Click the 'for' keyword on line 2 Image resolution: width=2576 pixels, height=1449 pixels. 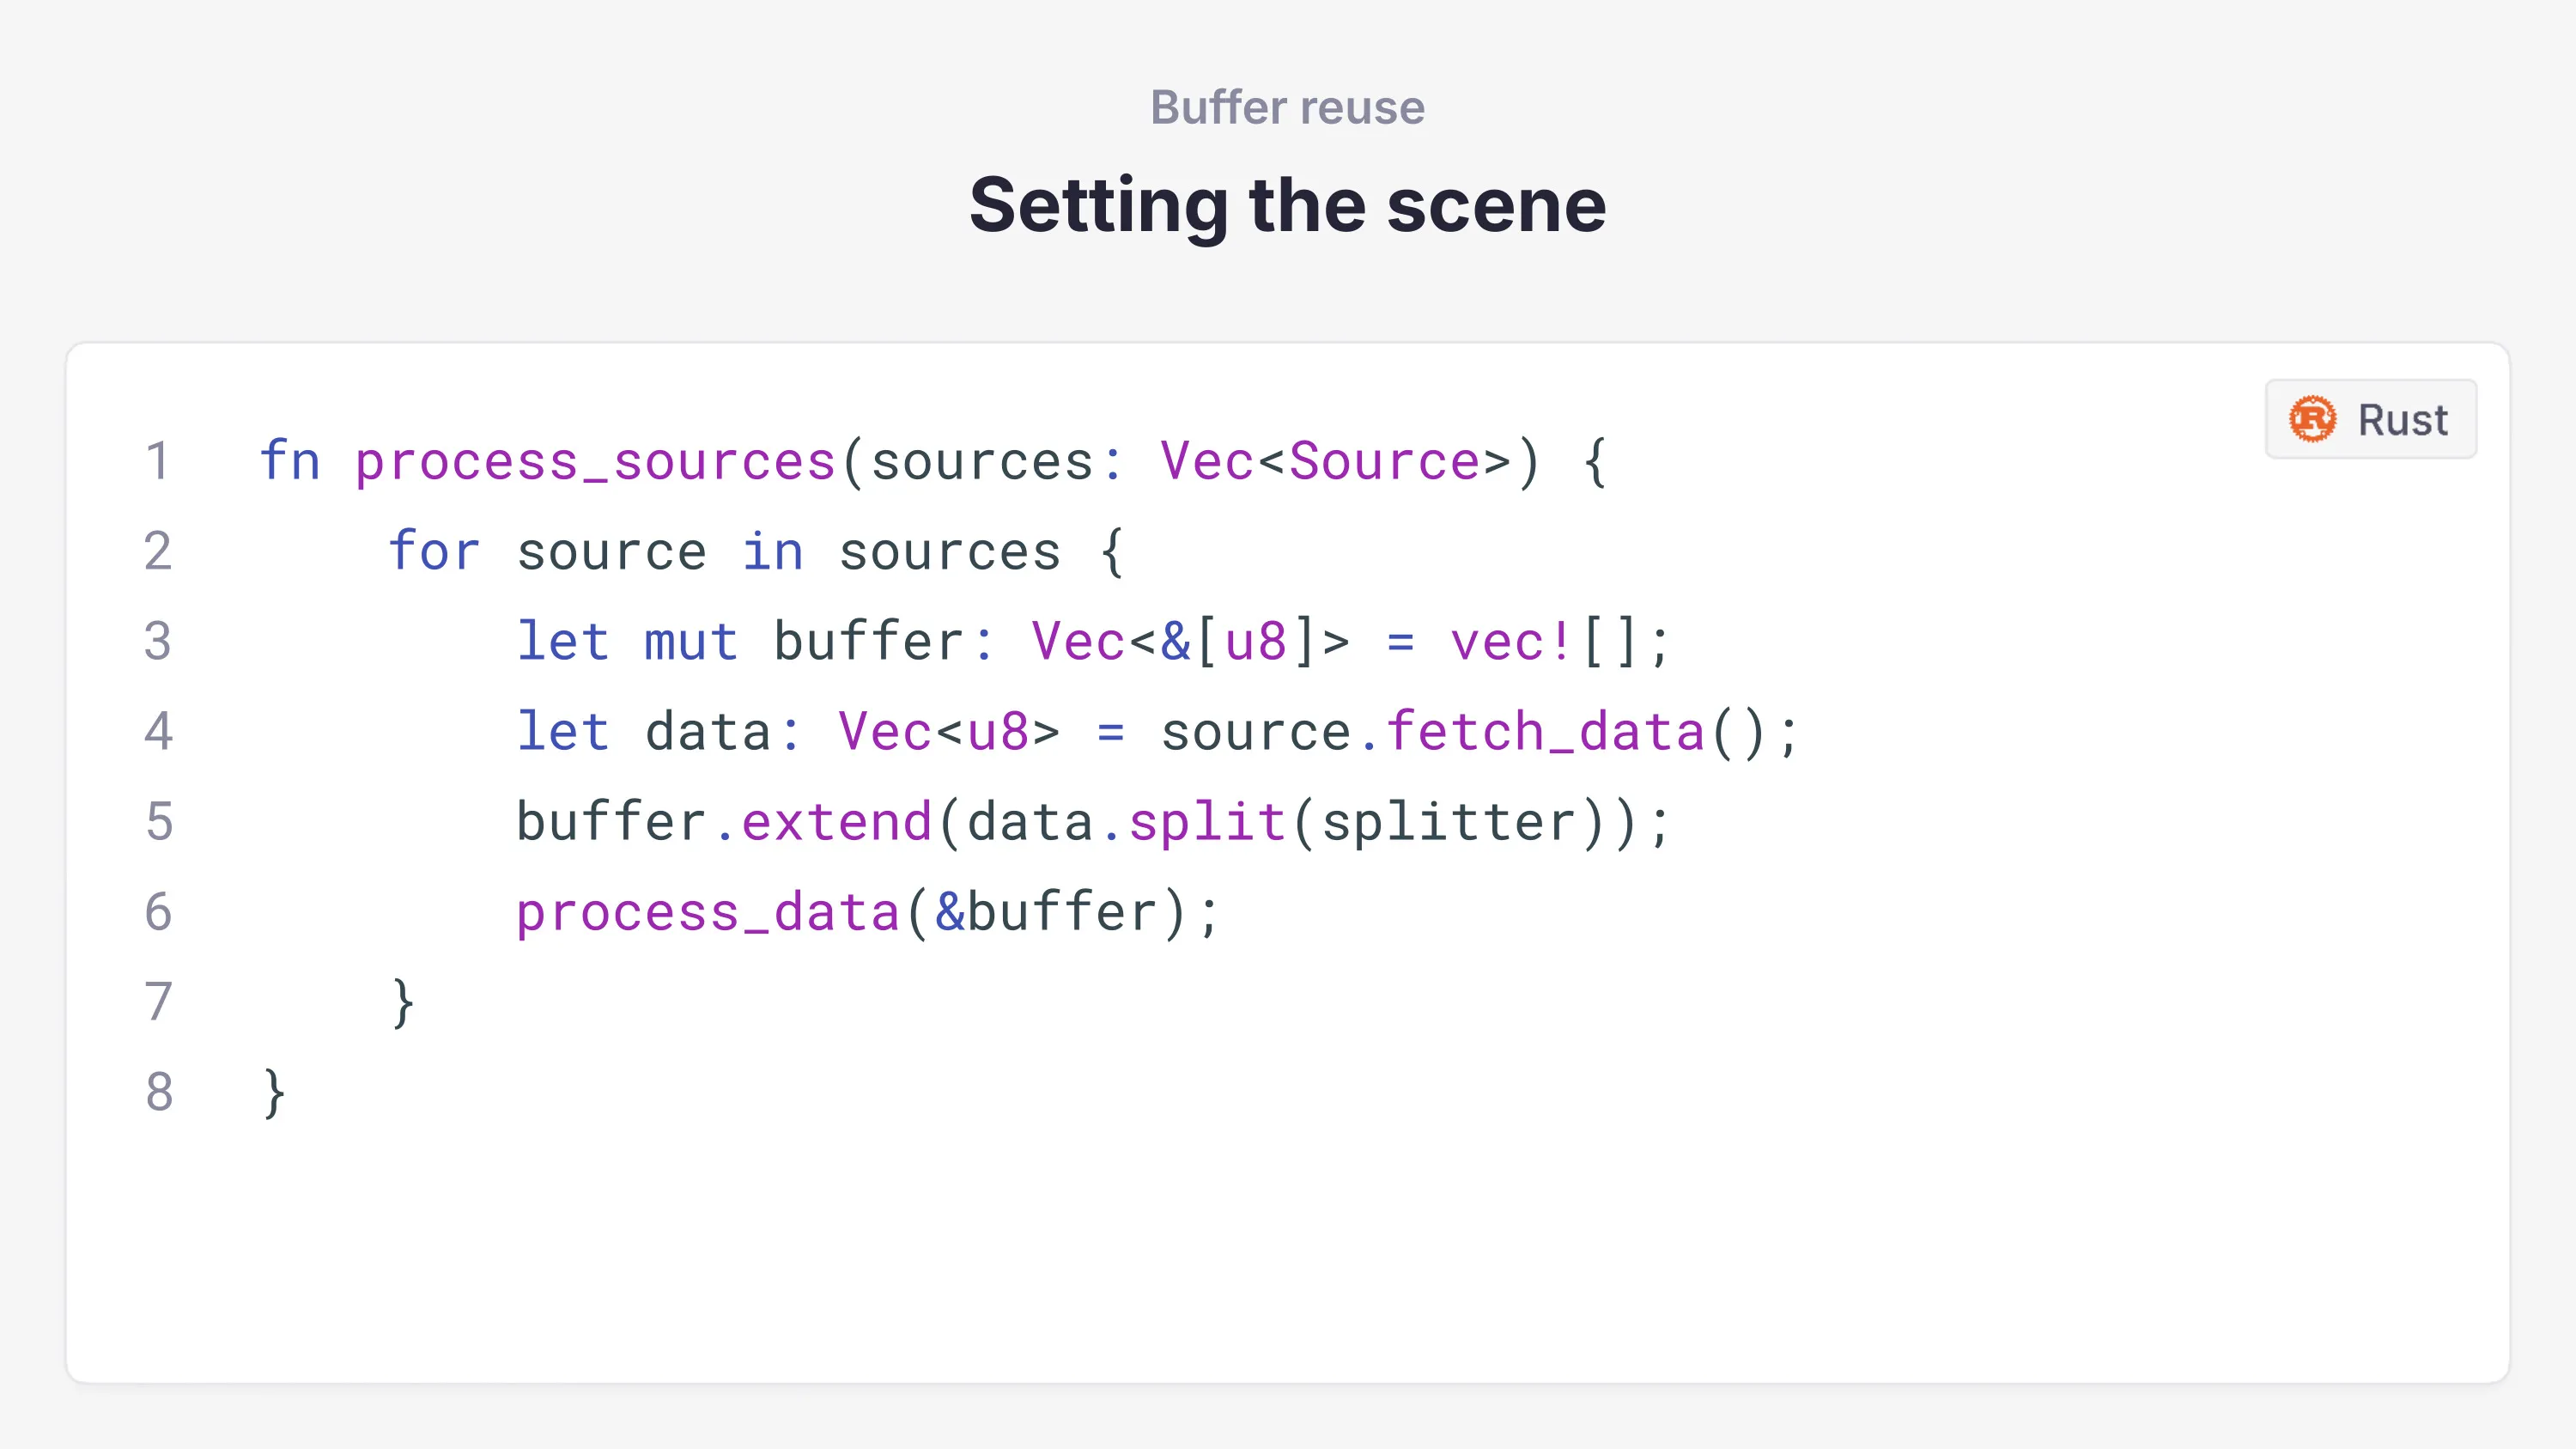pyautogui.click(x=434, y=552)
